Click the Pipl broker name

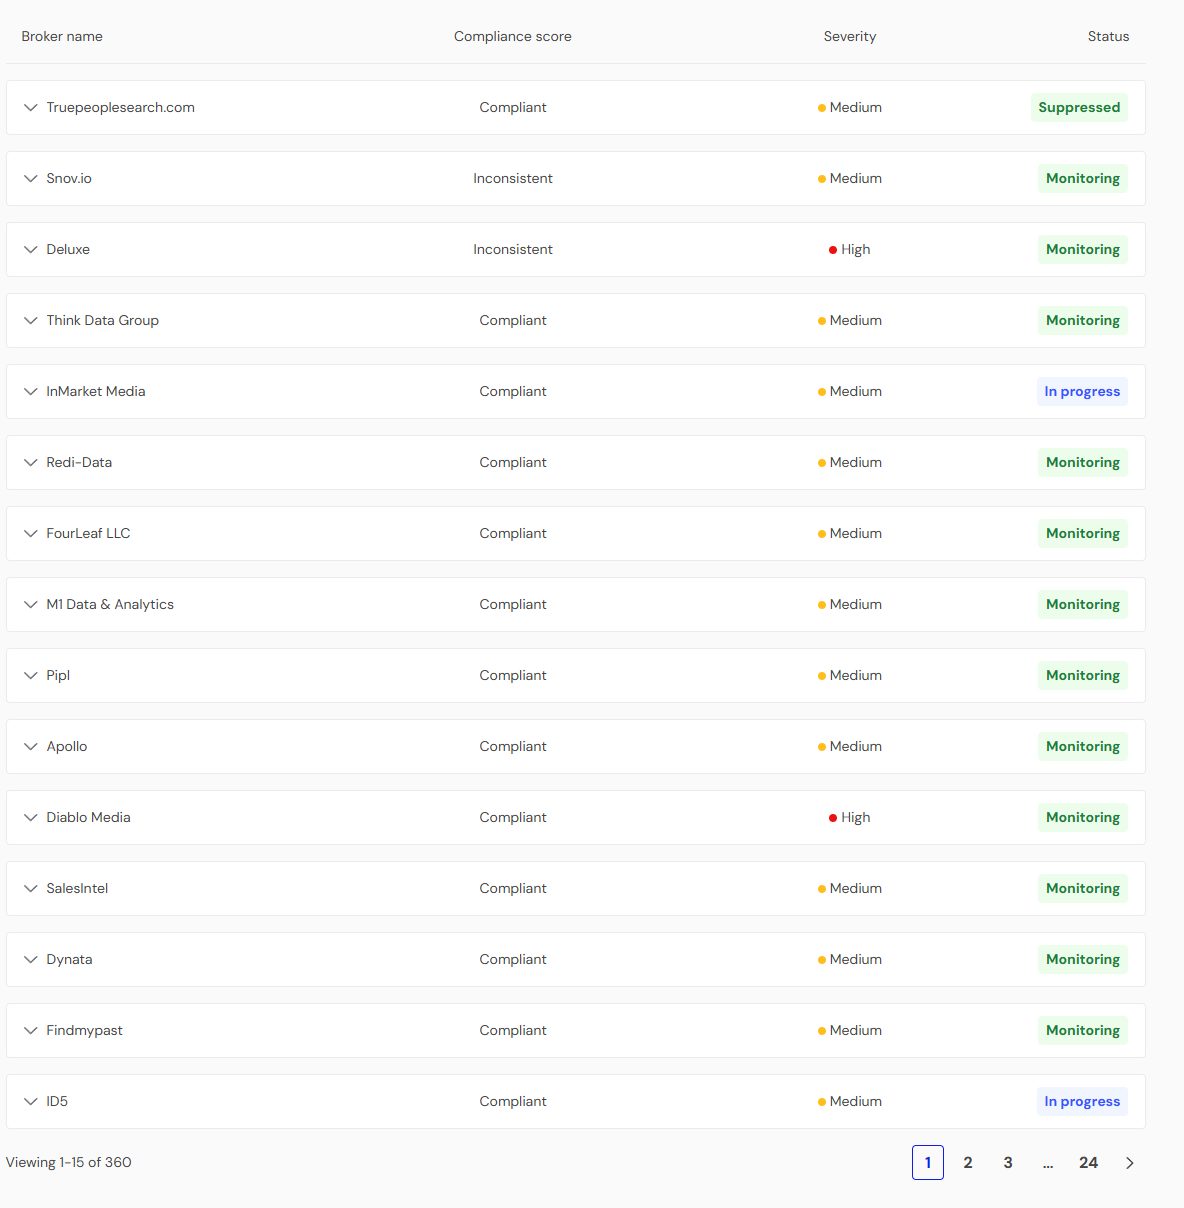click(x=58, y=675)
